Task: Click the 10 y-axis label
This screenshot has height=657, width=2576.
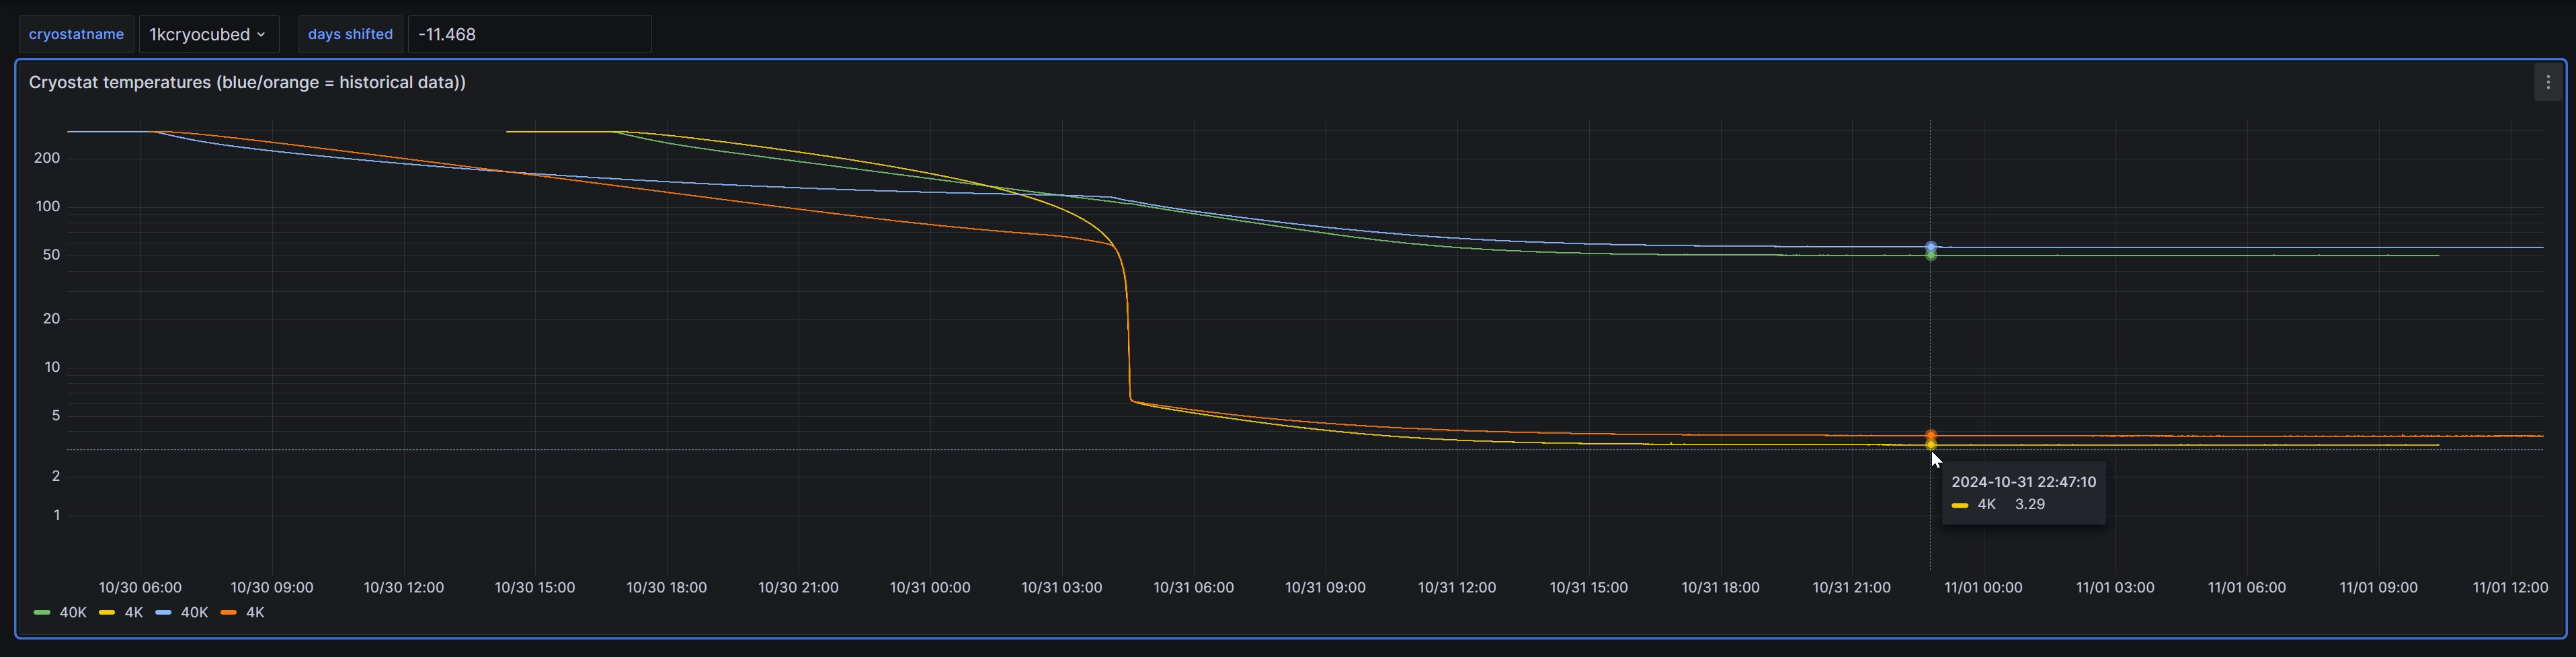Action: click(x=52, y=368)
